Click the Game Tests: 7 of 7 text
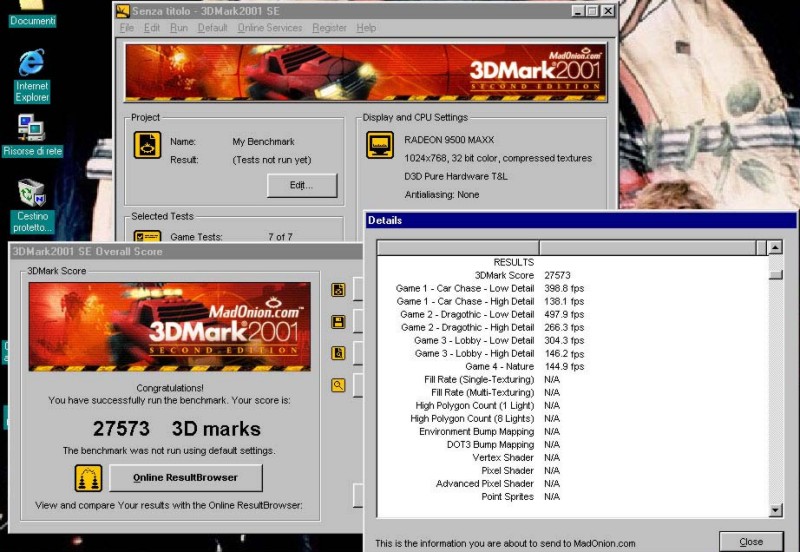This screenshot has width=800, height=552. click(x=231, y=237)
